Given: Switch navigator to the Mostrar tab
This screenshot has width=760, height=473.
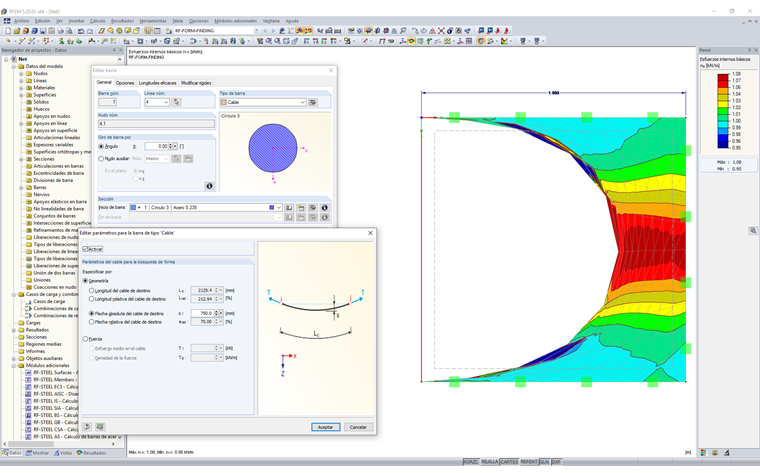Looking at the screenshot, I should click(x=37, y=453).
